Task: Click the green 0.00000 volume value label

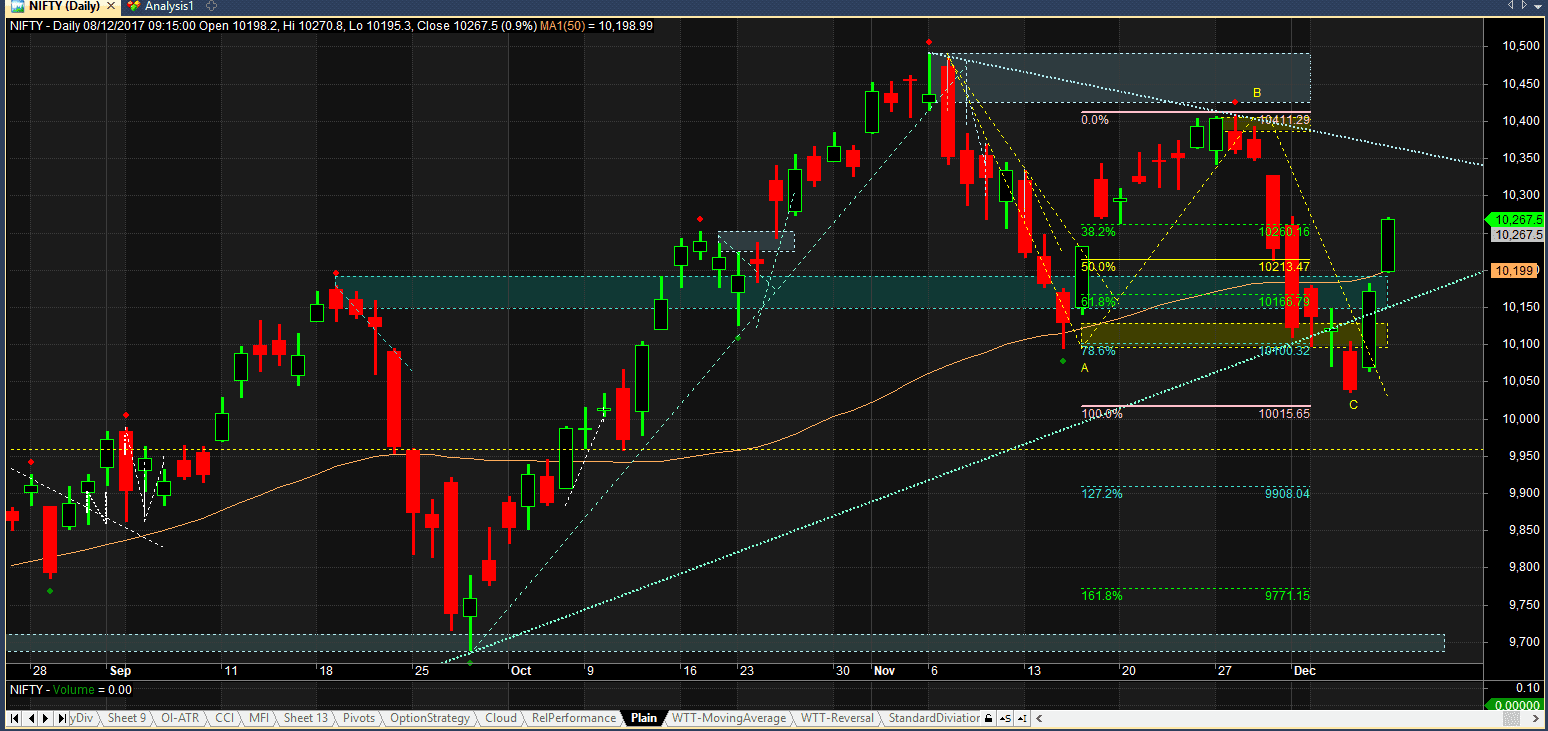Action: point(1516,705)
